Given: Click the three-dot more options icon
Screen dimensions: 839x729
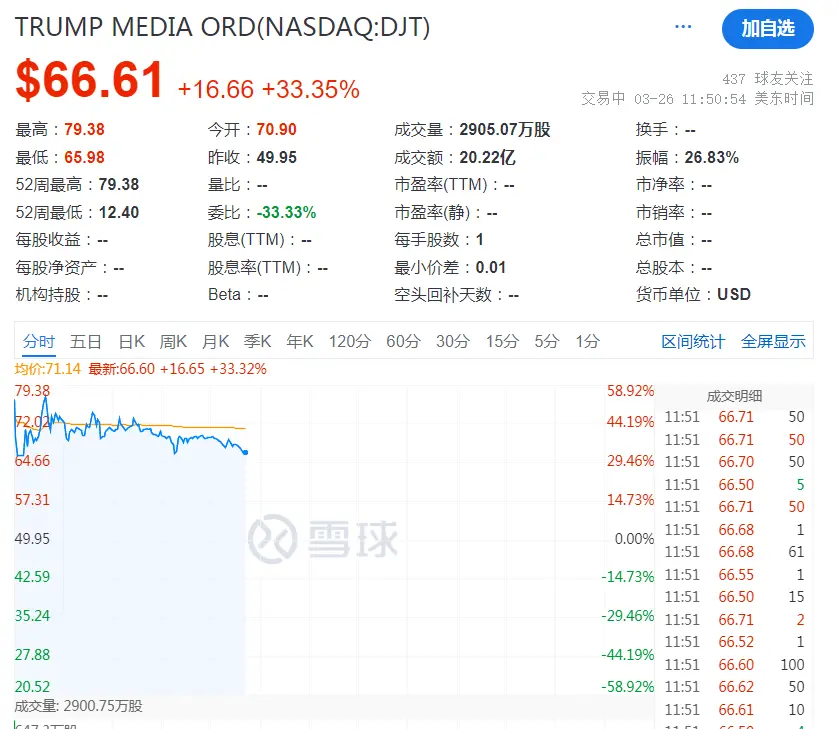Looking at the screenshot, I should [x=684, y=27].
